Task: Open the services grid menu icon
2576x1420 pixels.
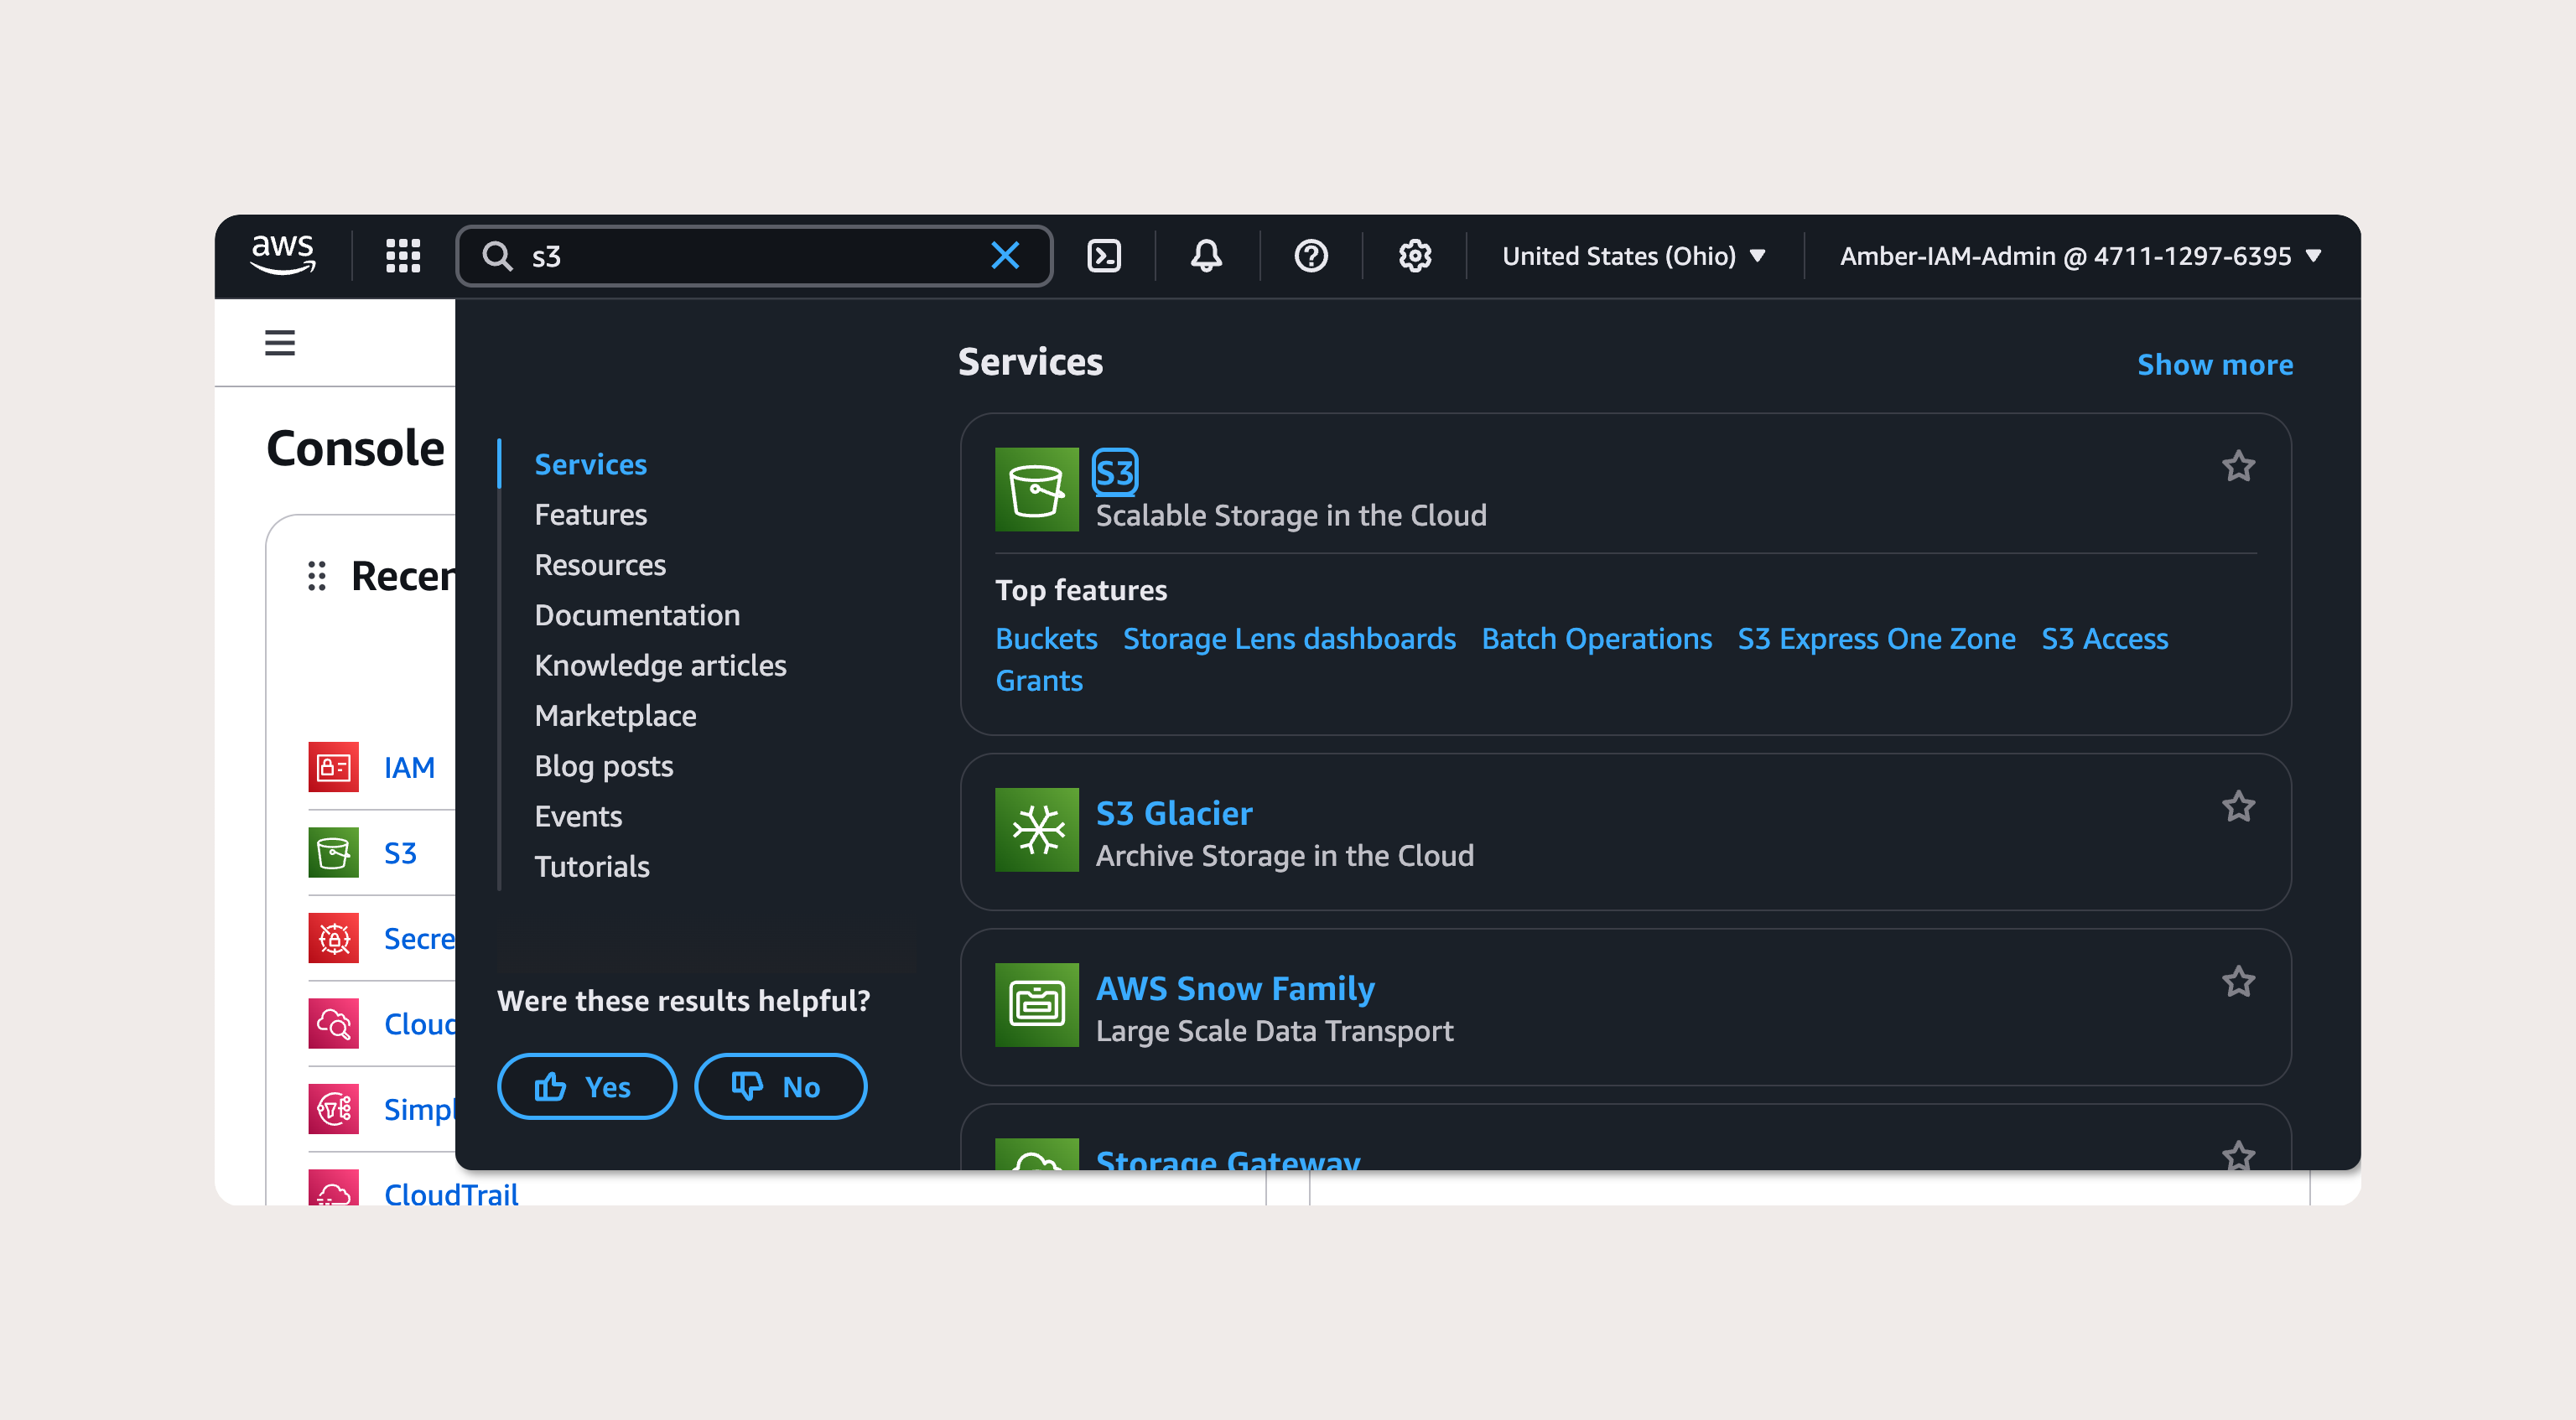Action: point(403,256)
